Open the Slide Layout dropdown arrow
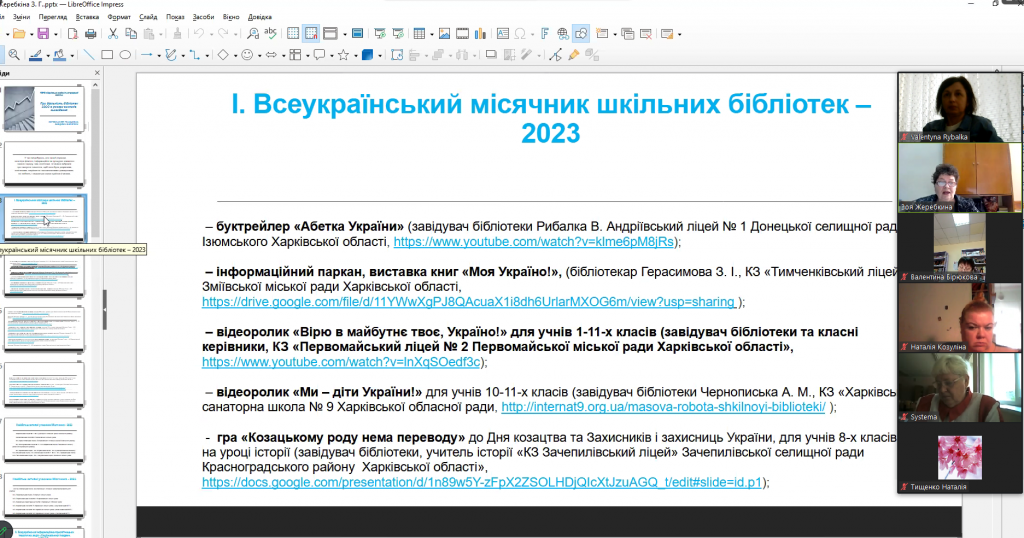 (x=679, y=35)
